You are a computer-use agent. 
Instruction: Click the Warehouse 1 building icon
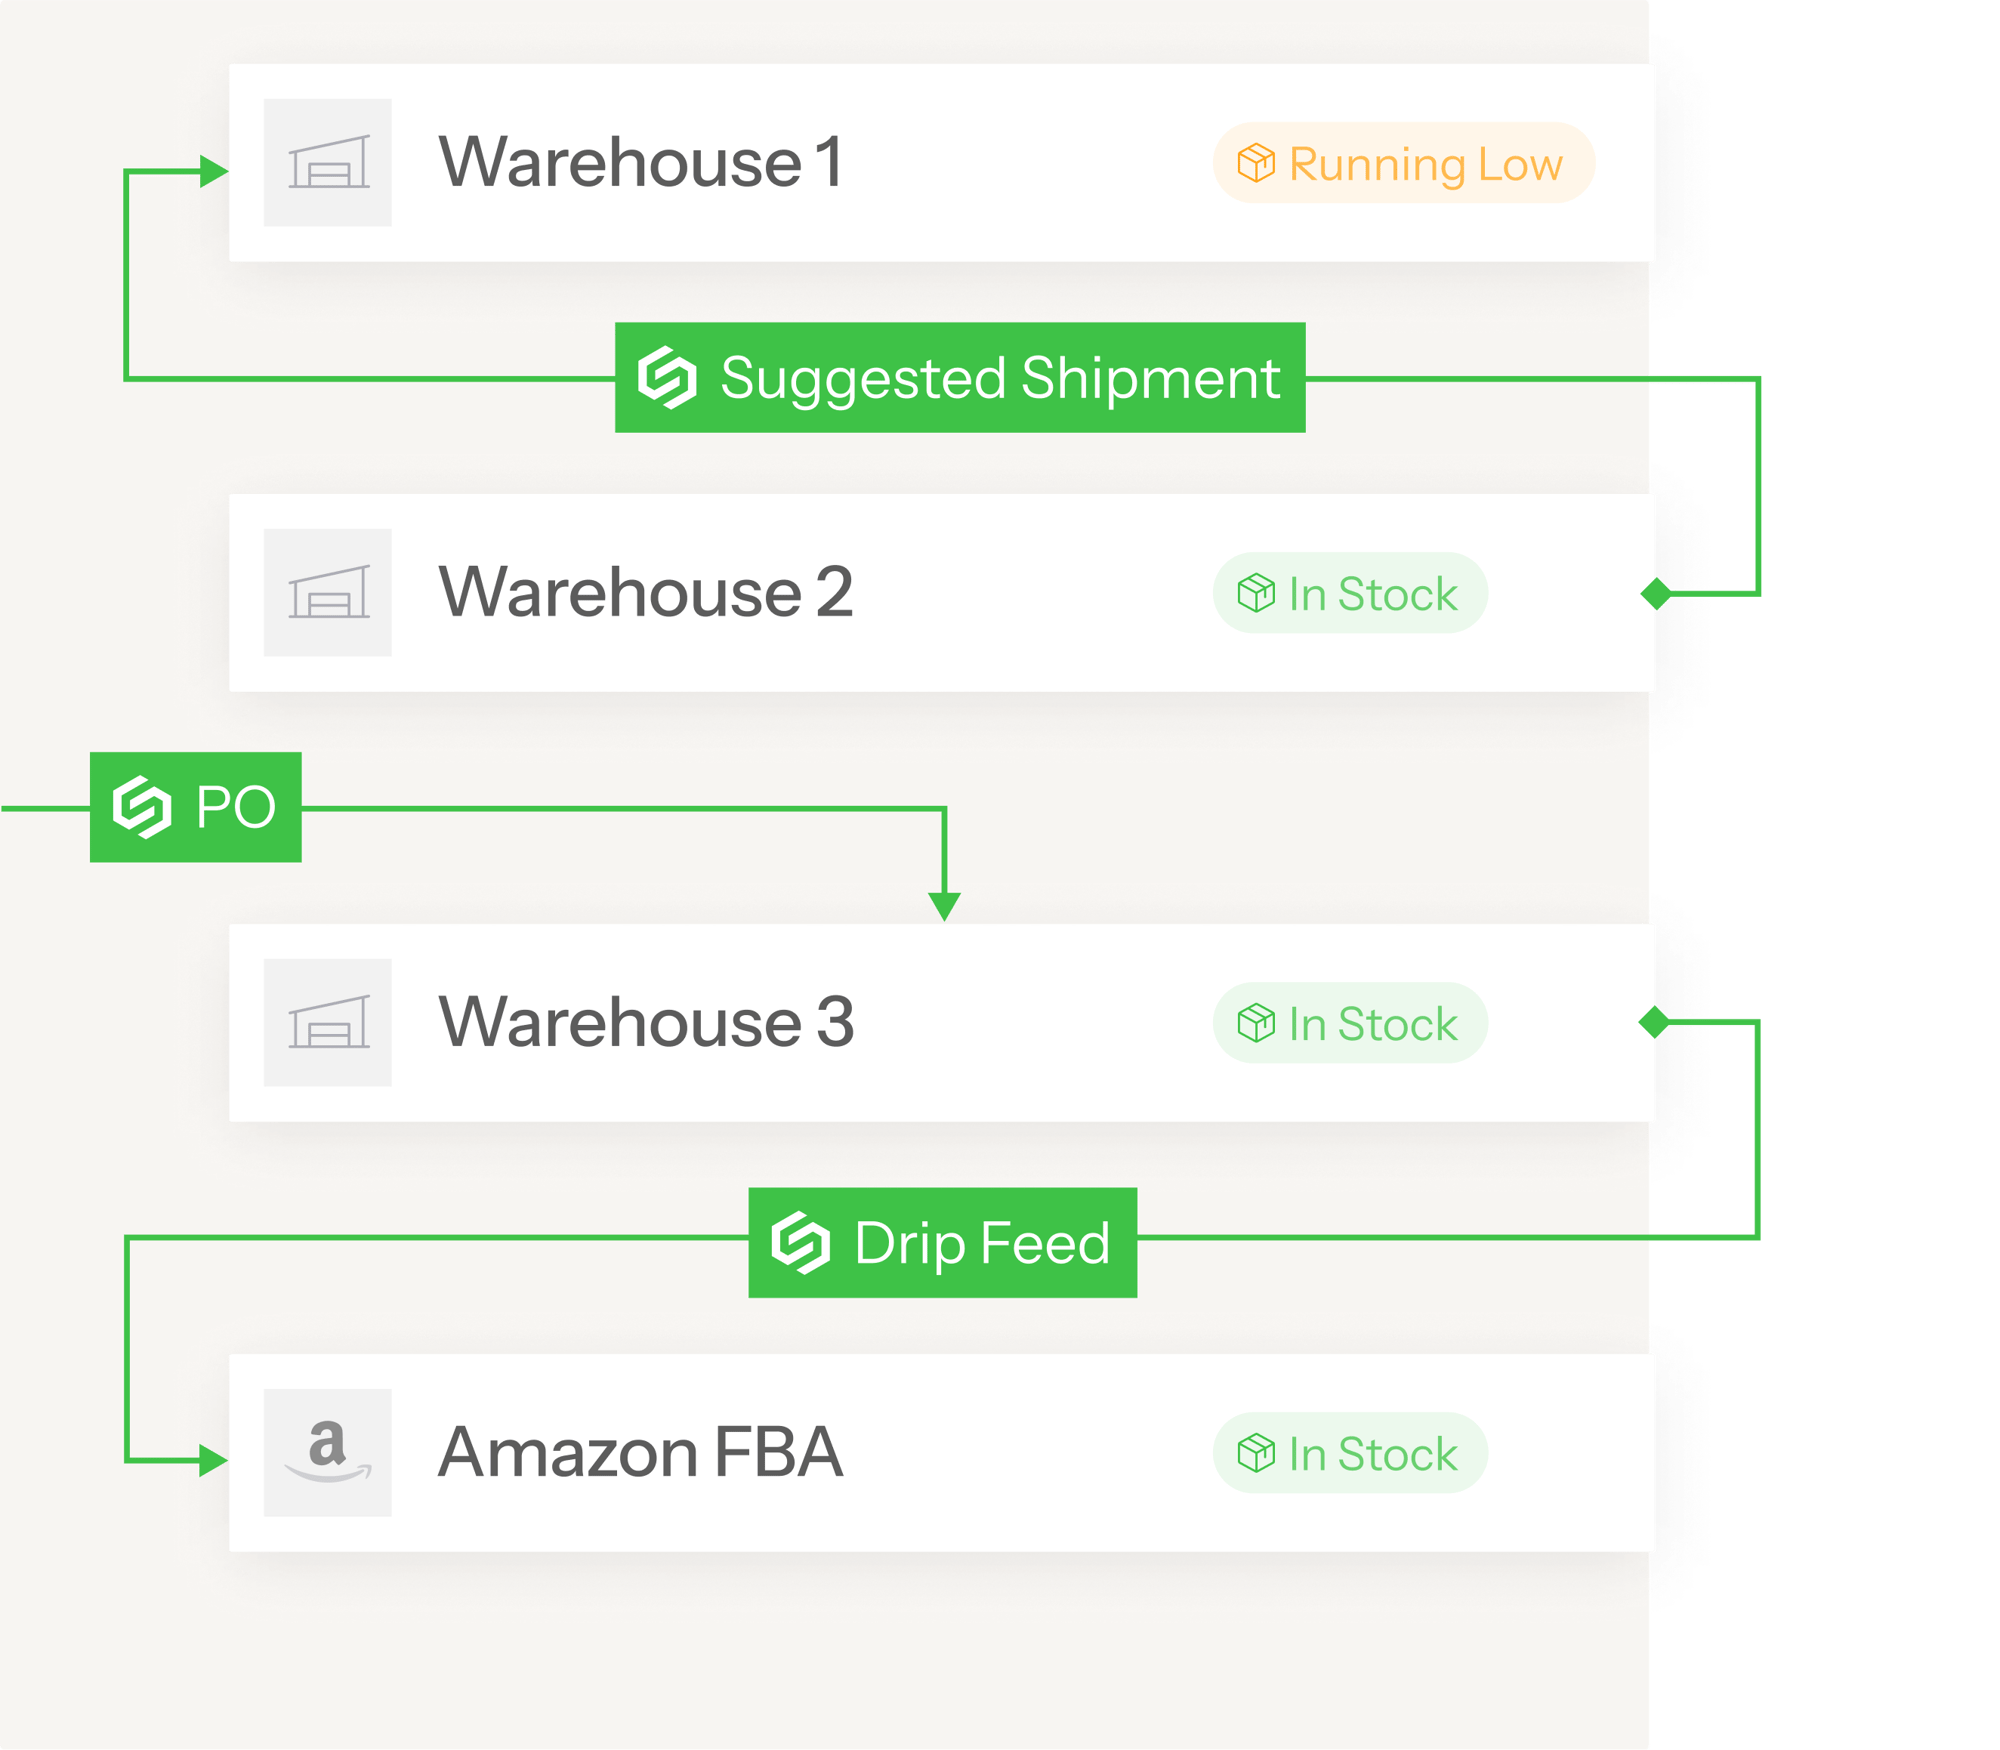pyautogui.click(x=327, y=162)
